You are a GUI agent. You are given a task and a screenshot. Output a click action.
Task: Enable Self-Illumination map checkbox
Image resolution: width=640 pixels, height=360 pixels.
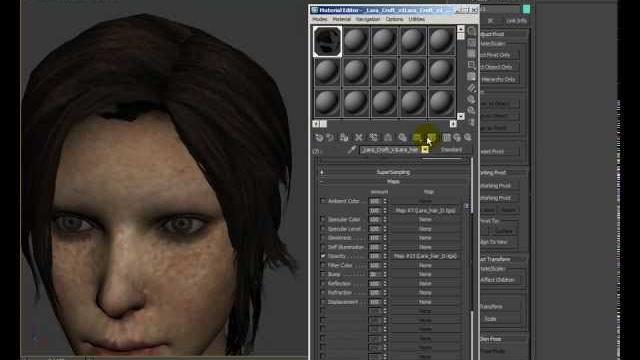tap(322, 247)
